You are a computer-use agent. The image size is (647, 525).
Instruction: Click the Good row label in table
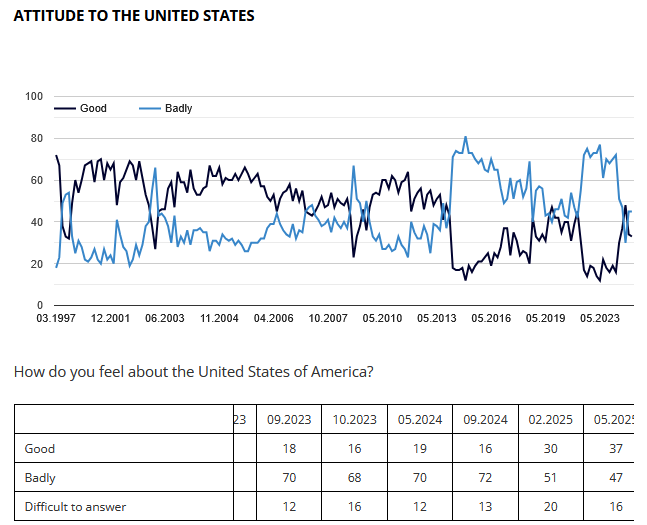coord(40,449)
